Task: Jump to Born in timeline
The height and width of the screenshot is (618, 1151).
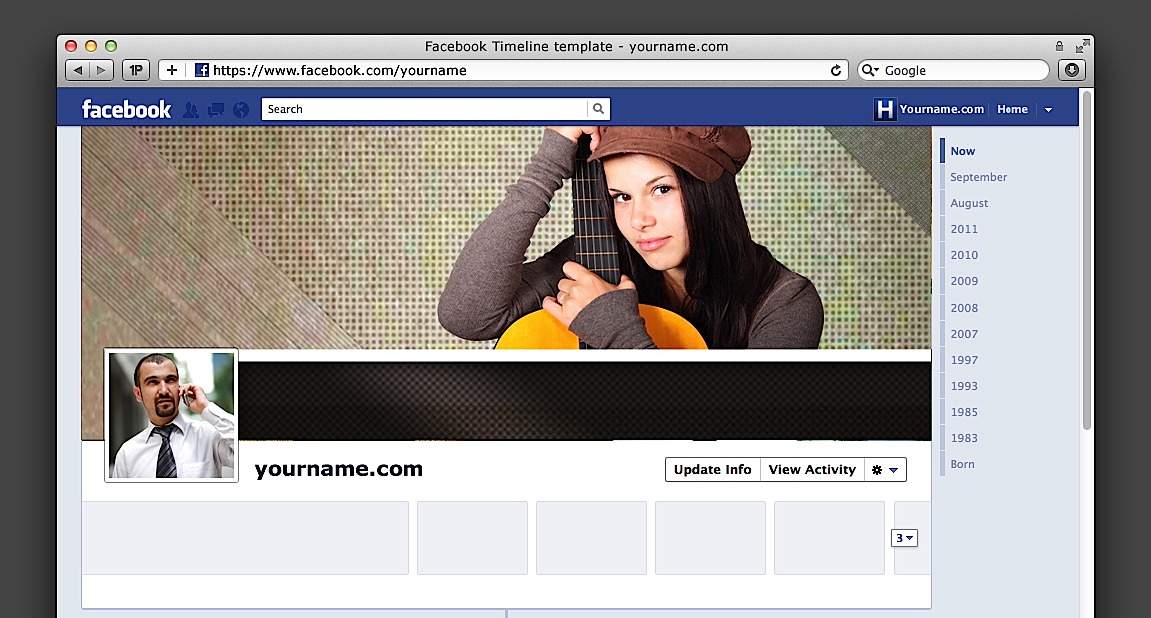Action: point(962,464)
